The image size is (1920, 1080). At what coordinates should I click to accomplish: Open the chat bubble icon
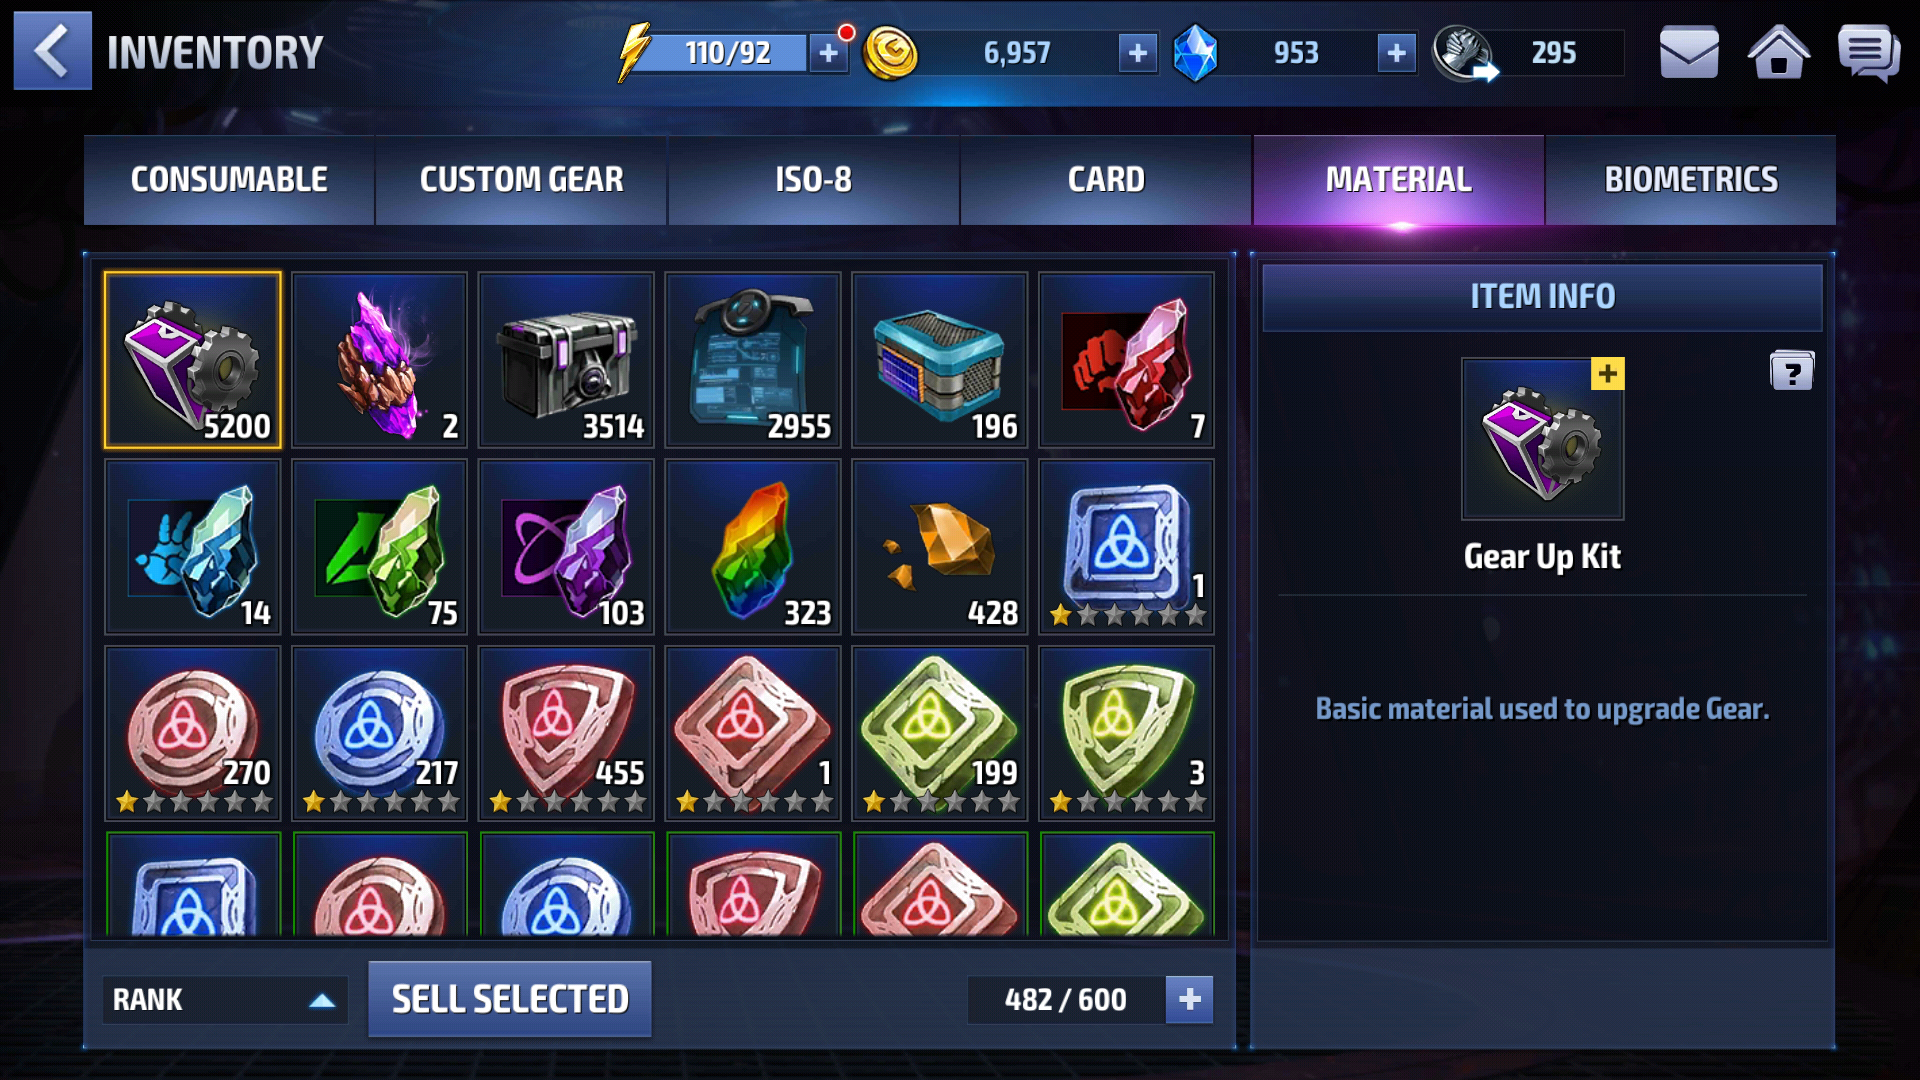pos(1868,52)
